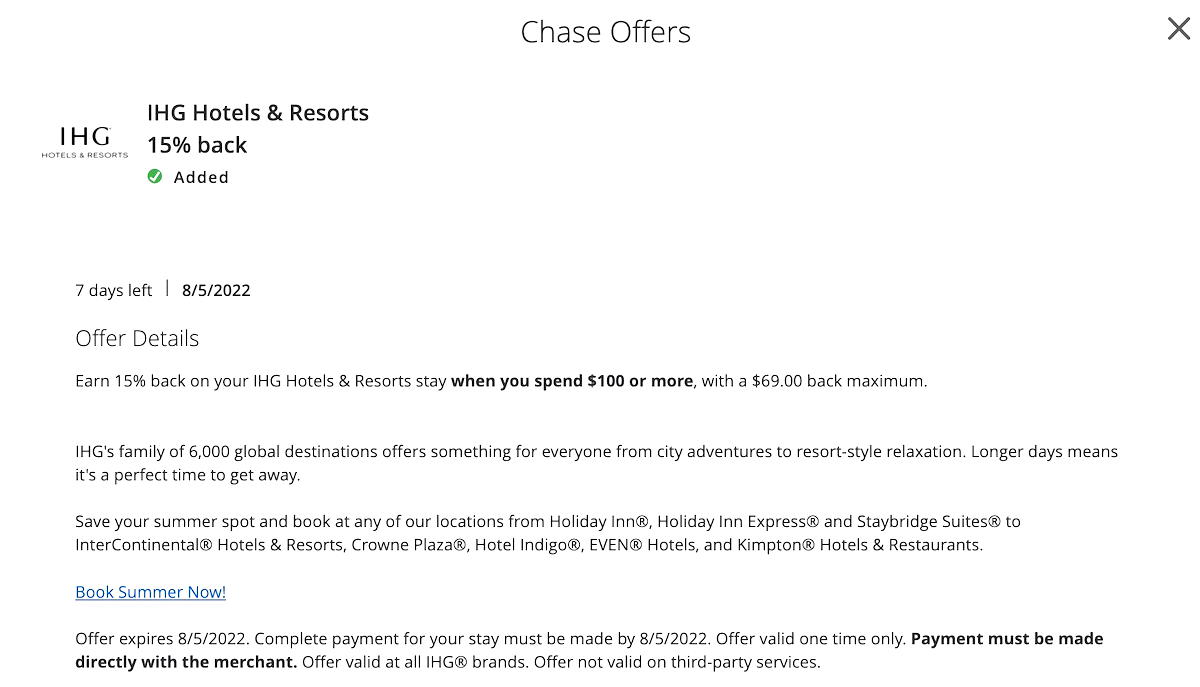Select the Offer Details heading text

coord(137,338)
